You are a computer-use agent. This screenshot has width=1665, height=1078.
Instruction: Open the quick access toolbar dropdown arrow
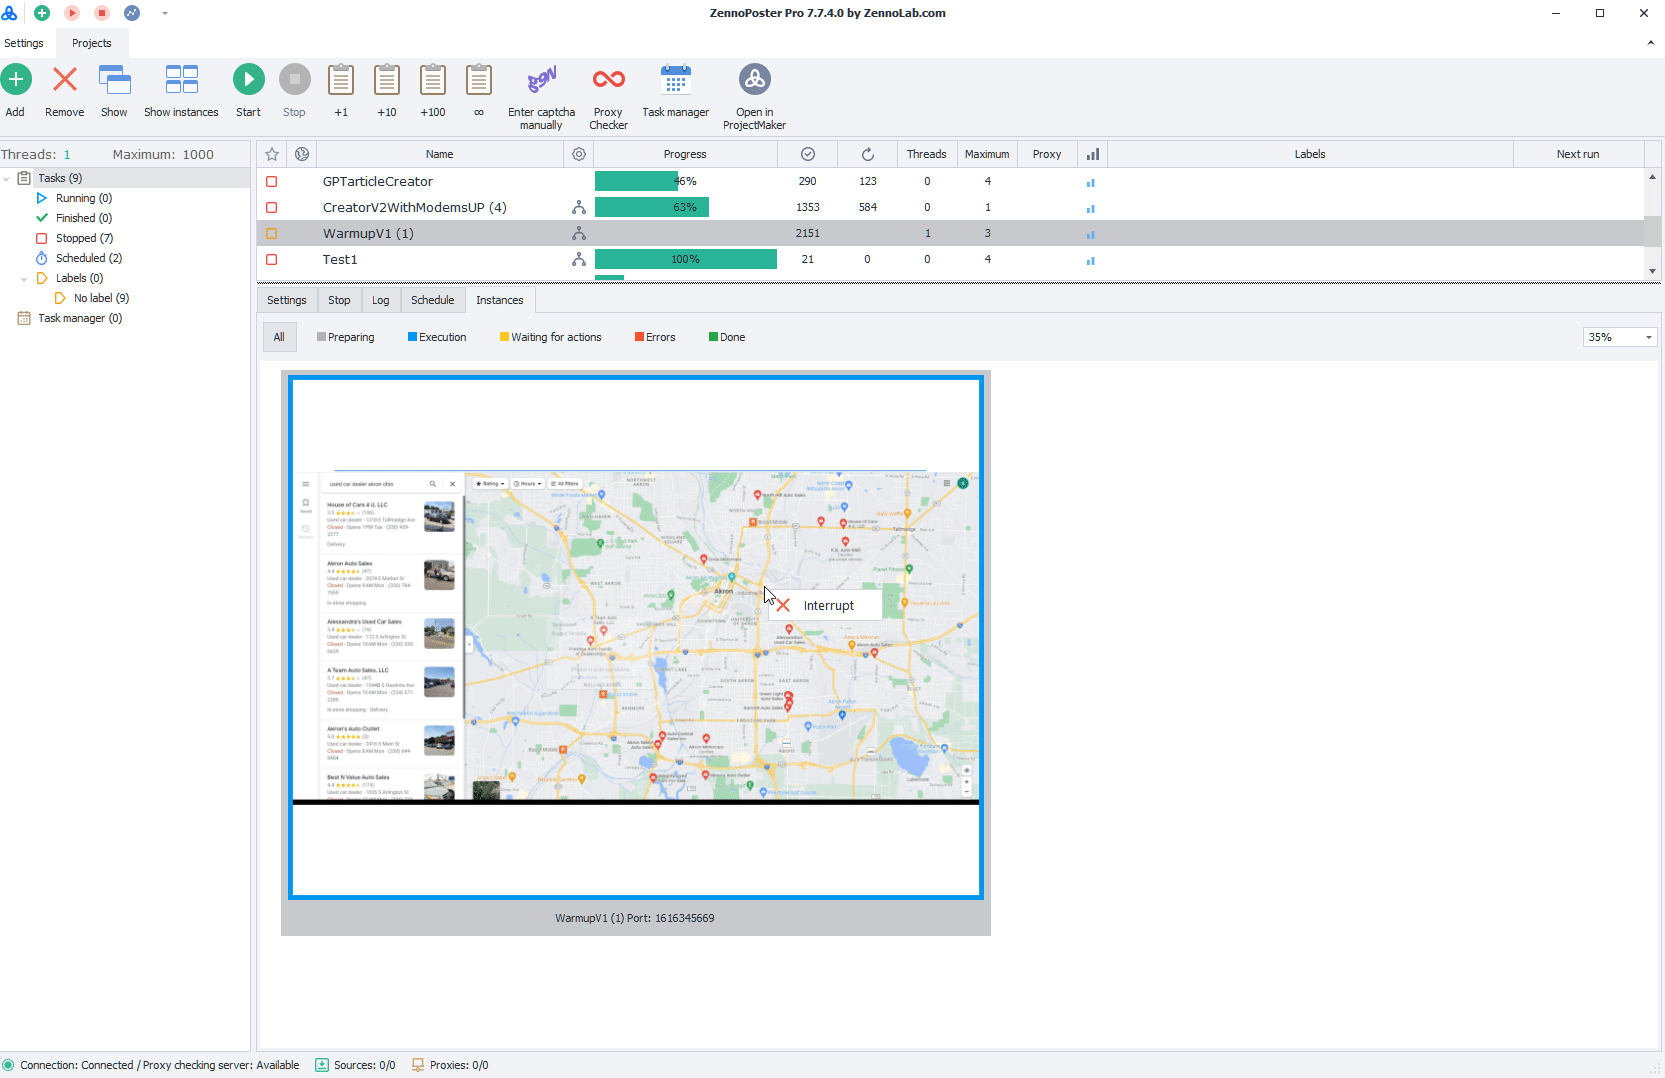[165, 13]
